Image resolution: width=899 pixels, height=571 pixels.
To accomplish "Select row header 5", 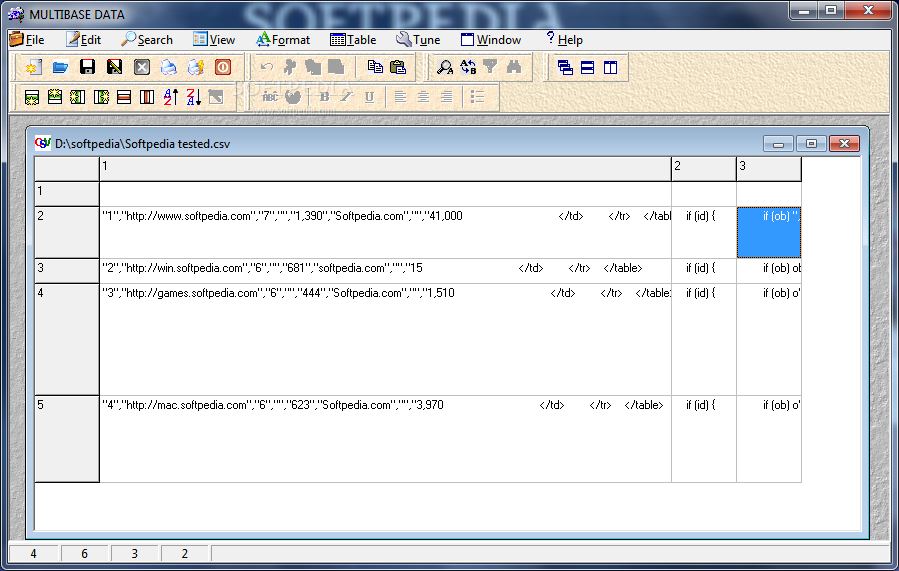I will pos(67,439).
